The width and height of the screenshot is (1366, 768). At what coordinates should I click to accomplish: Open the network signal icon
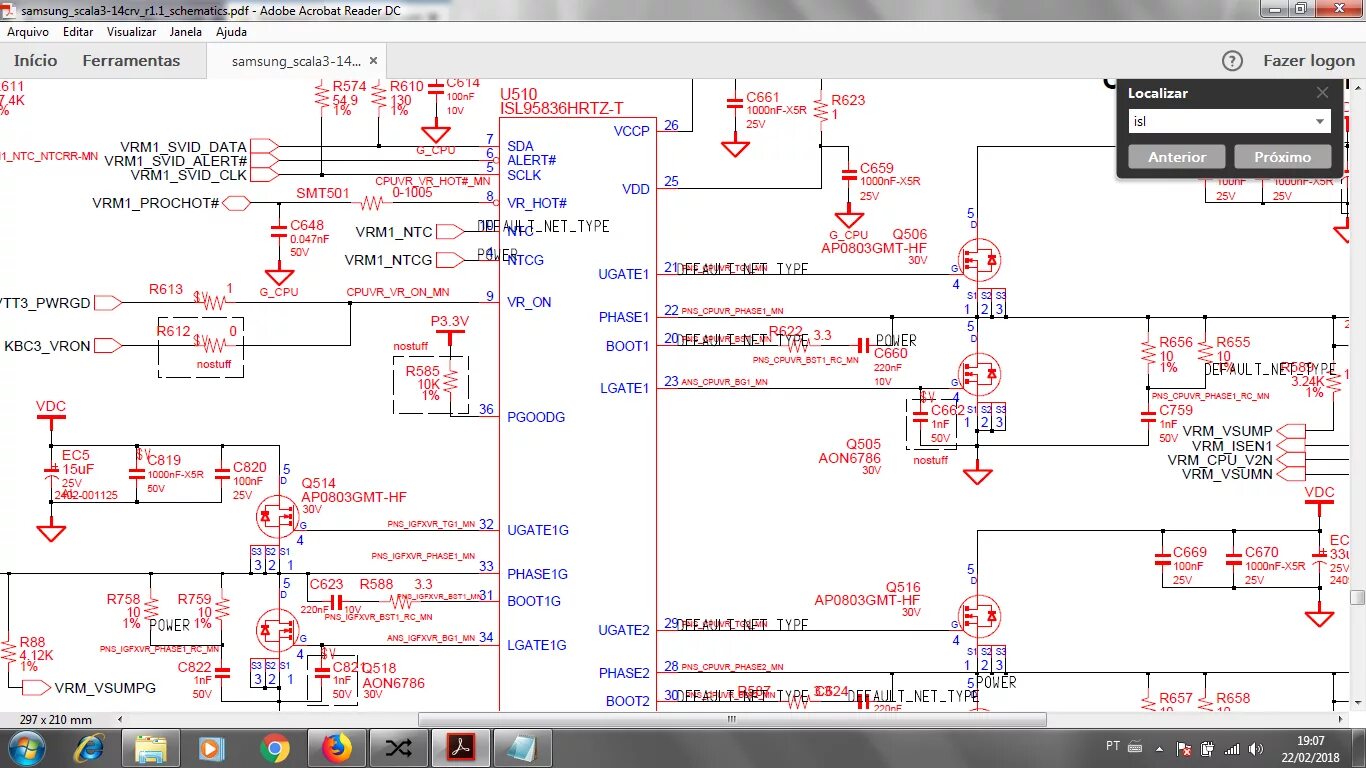pyautogui.click(x=1232, y=748)
